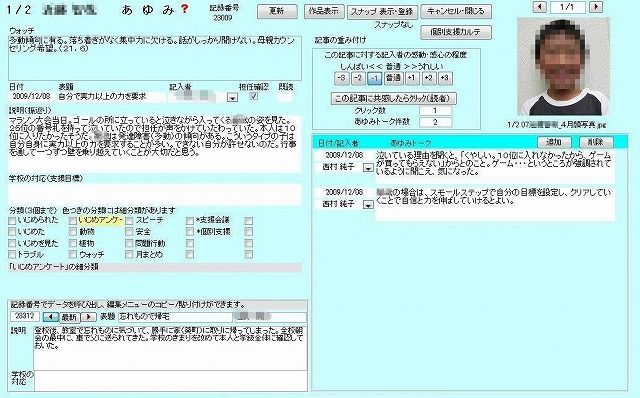Open the 個別支援カルテ button
The width and height of the screenshot is (640, 398).
pyautogui.click(x=456, y=32)
